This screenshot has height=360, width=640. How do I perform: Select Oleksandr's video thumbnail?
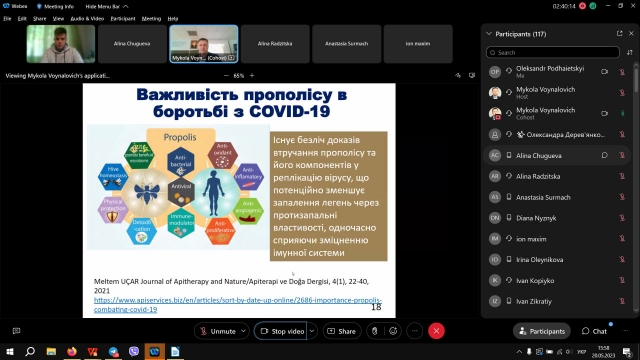(x=61, y=44)
